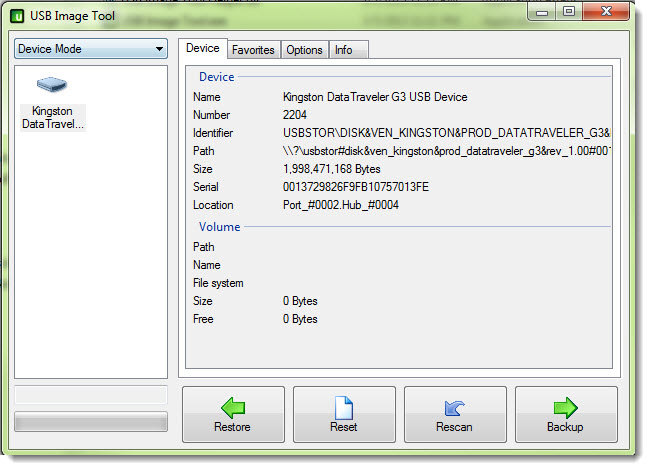Click the green Backup arrow icon
Screen dimensions: 650x470
click(565, 408)
